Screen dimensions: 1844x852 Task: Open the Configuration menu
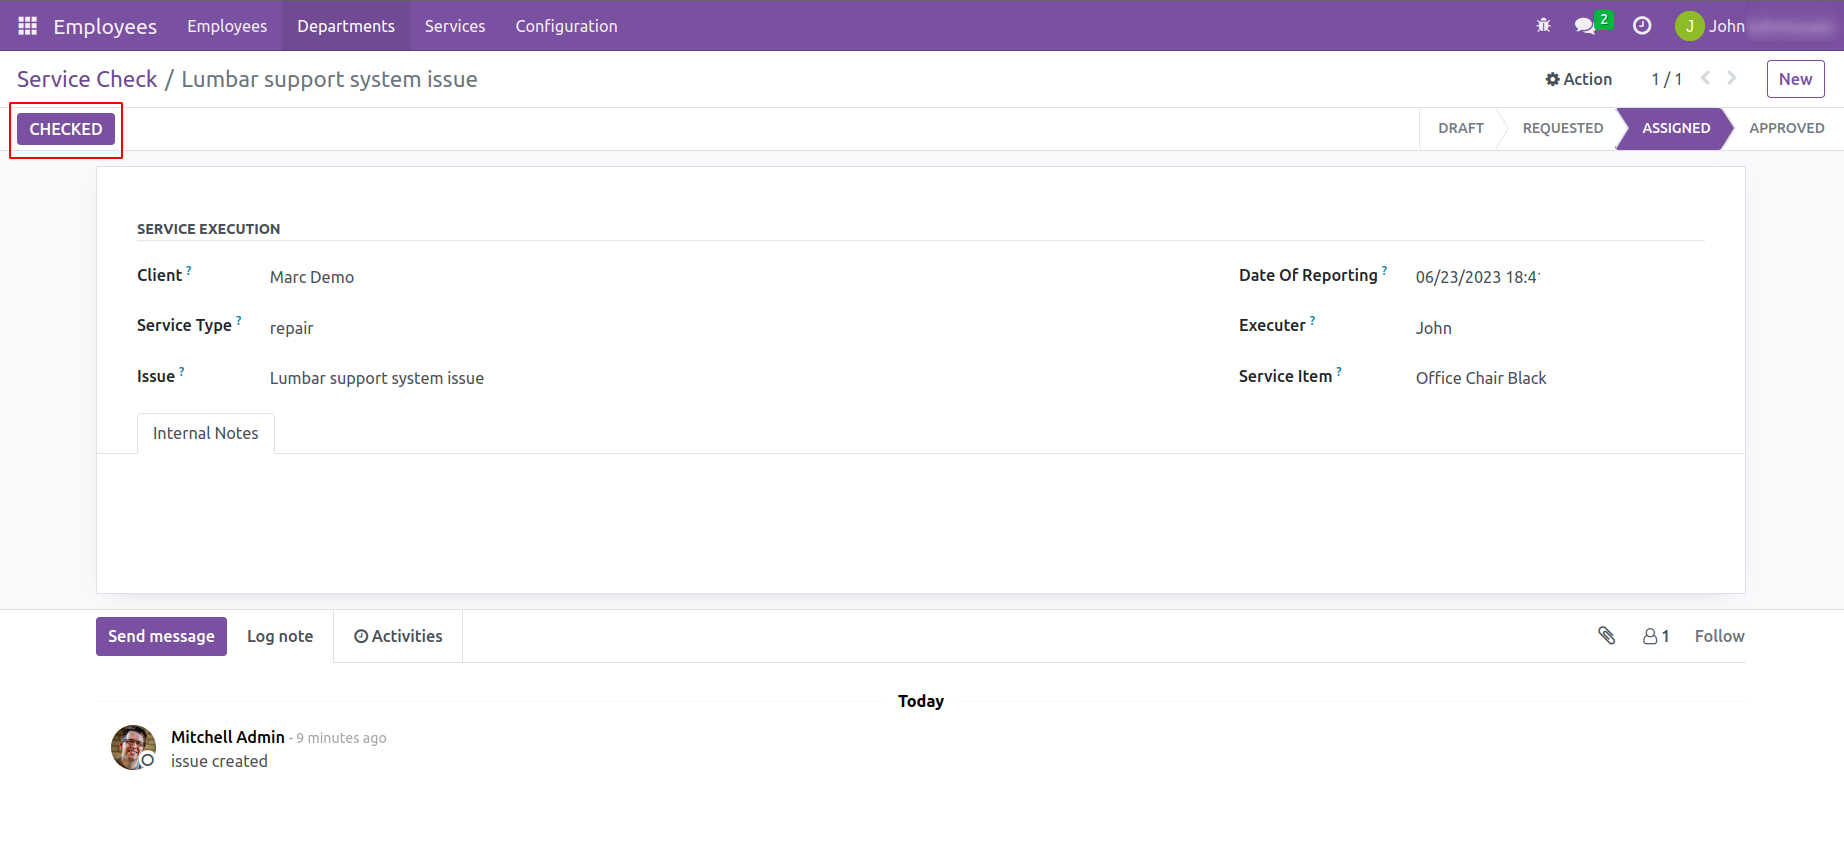566,26
